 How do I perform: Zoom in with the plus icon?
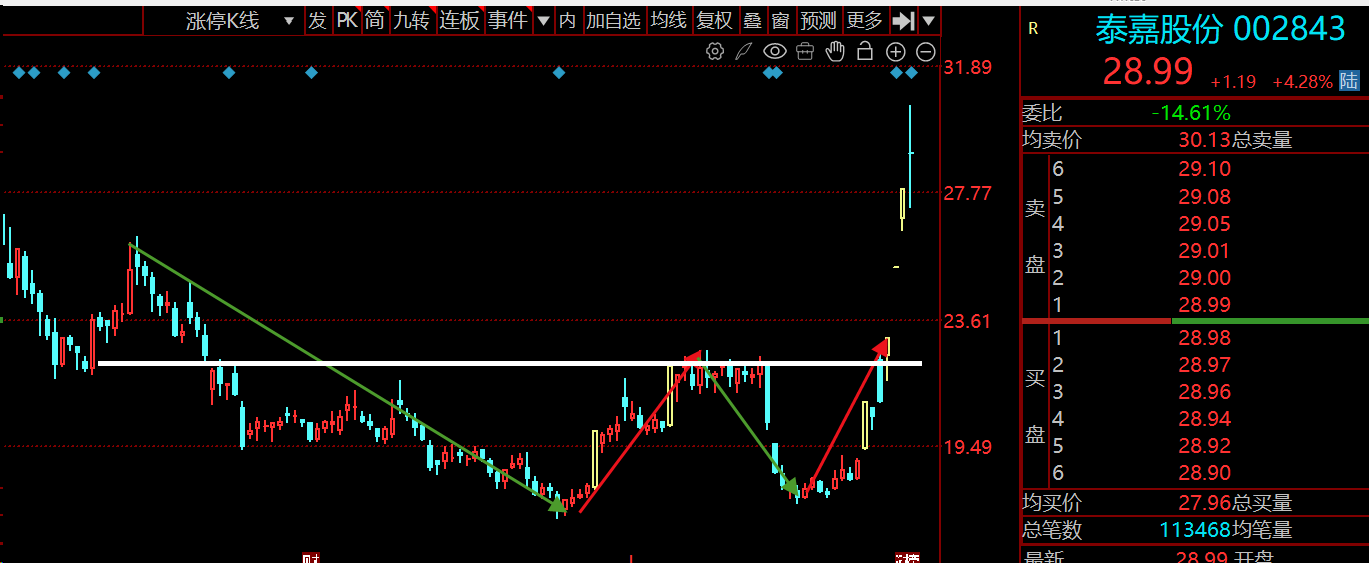[x=896, y=51]
